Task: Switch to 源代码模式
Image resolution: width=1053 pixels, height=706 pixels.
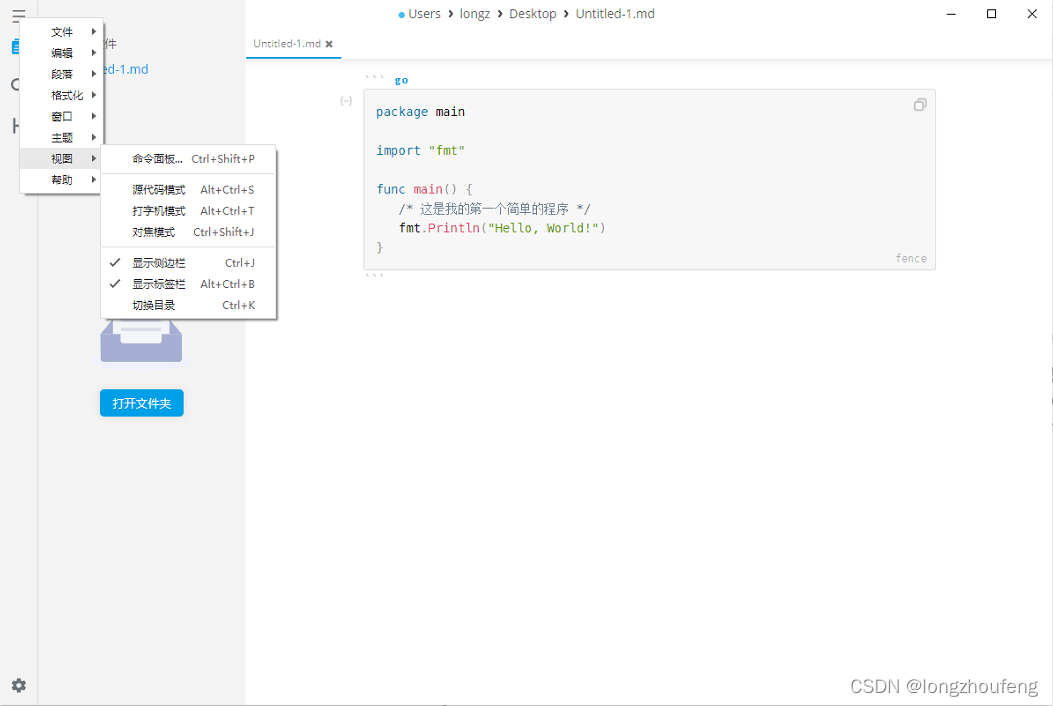Action: tap(189, 190)
